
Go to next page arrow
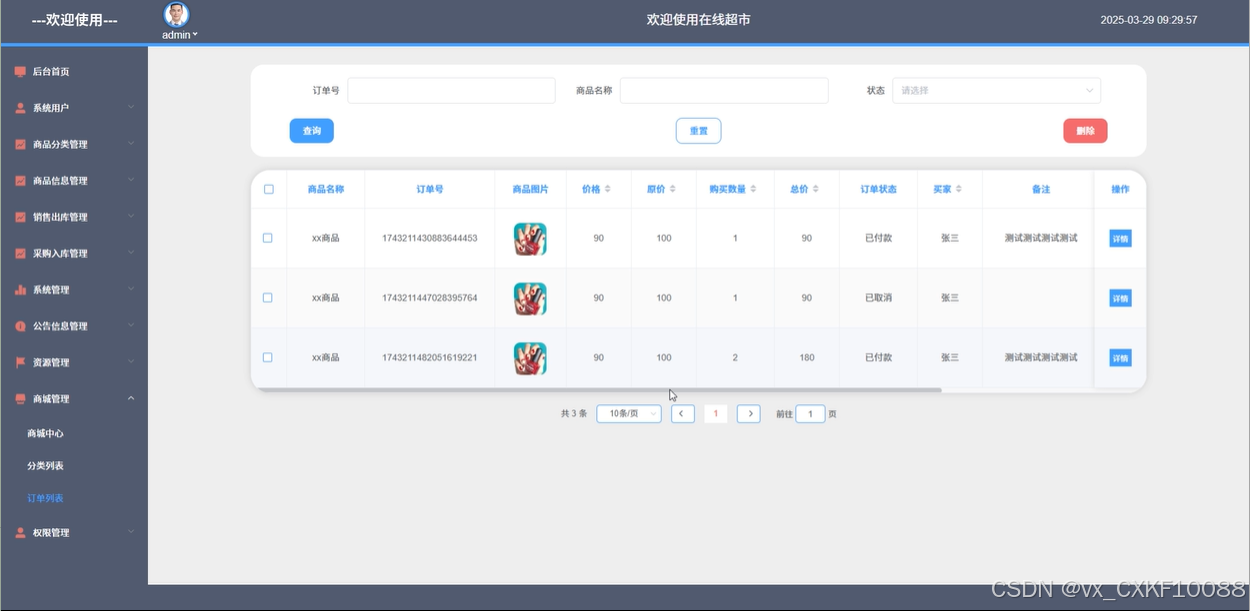coord(748,414)
